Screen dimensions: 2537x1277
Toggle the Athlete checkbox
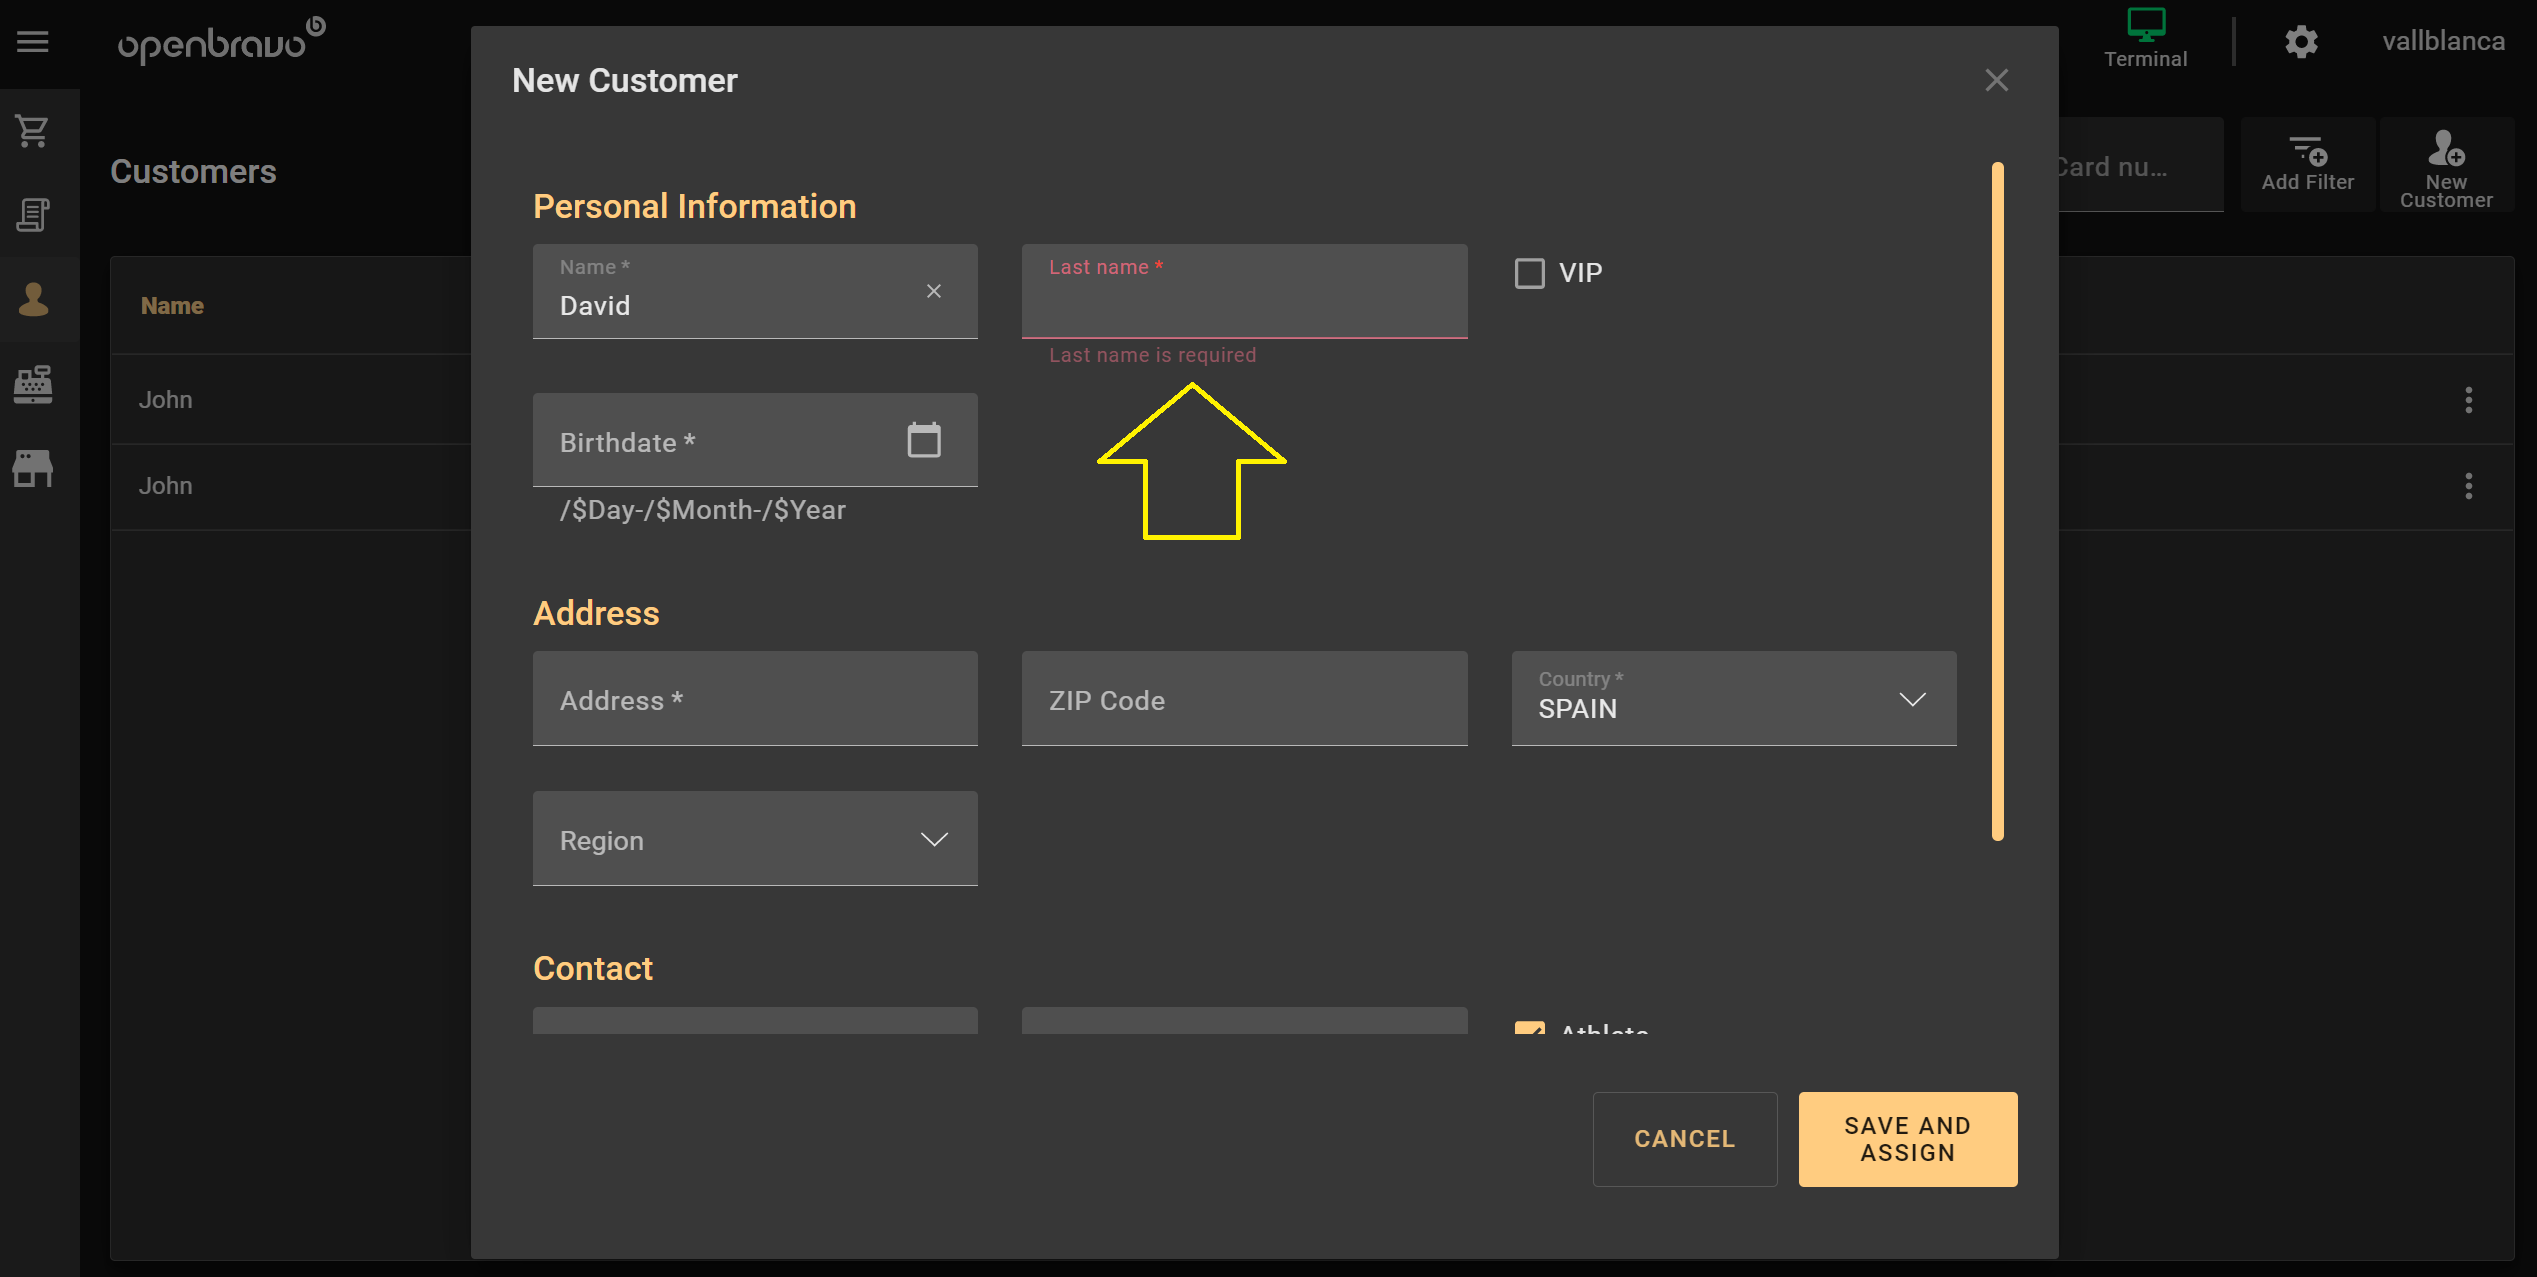pos(1529,1027)
